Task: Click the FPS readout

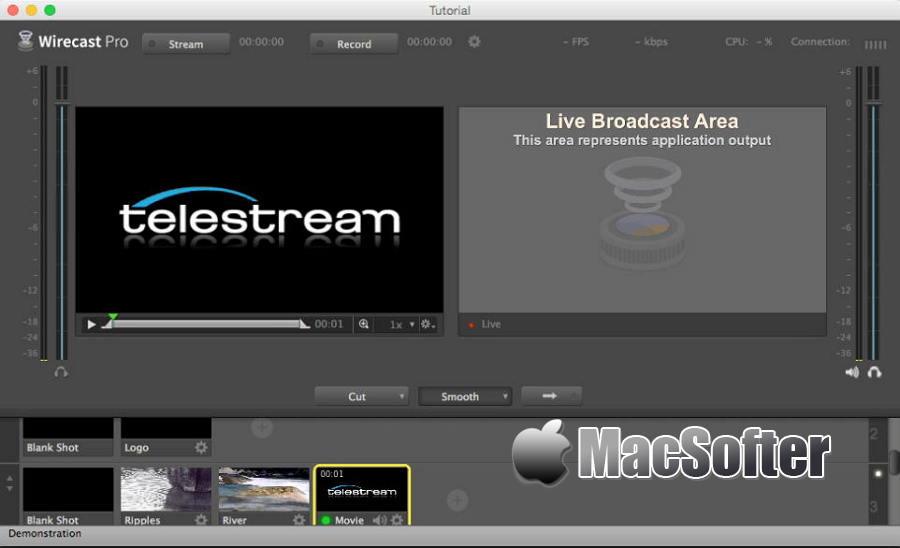Action: (x=576, y=42)
